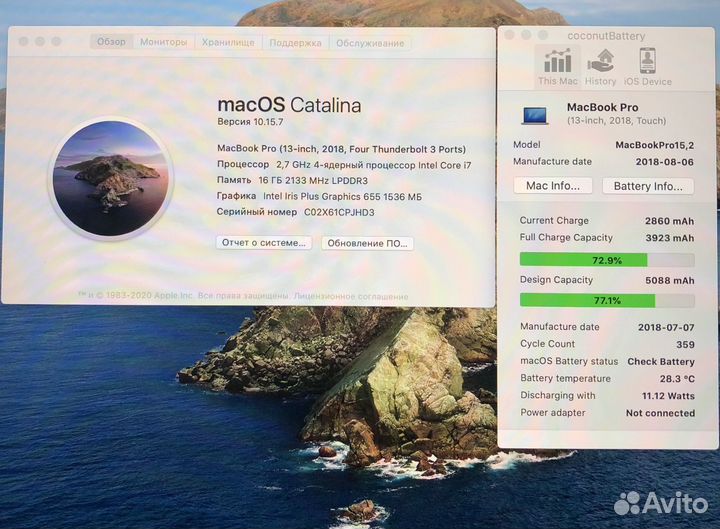720x529 pixels.
Task: Click the 77.1% design capacity bar
Action: tap(607, 301)
